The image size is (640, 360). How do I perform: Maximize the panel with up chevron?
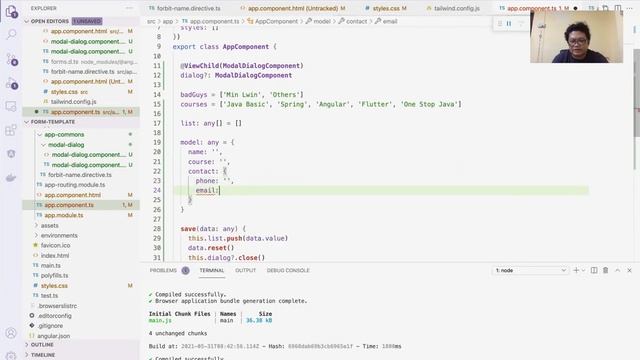pos(618,270)
